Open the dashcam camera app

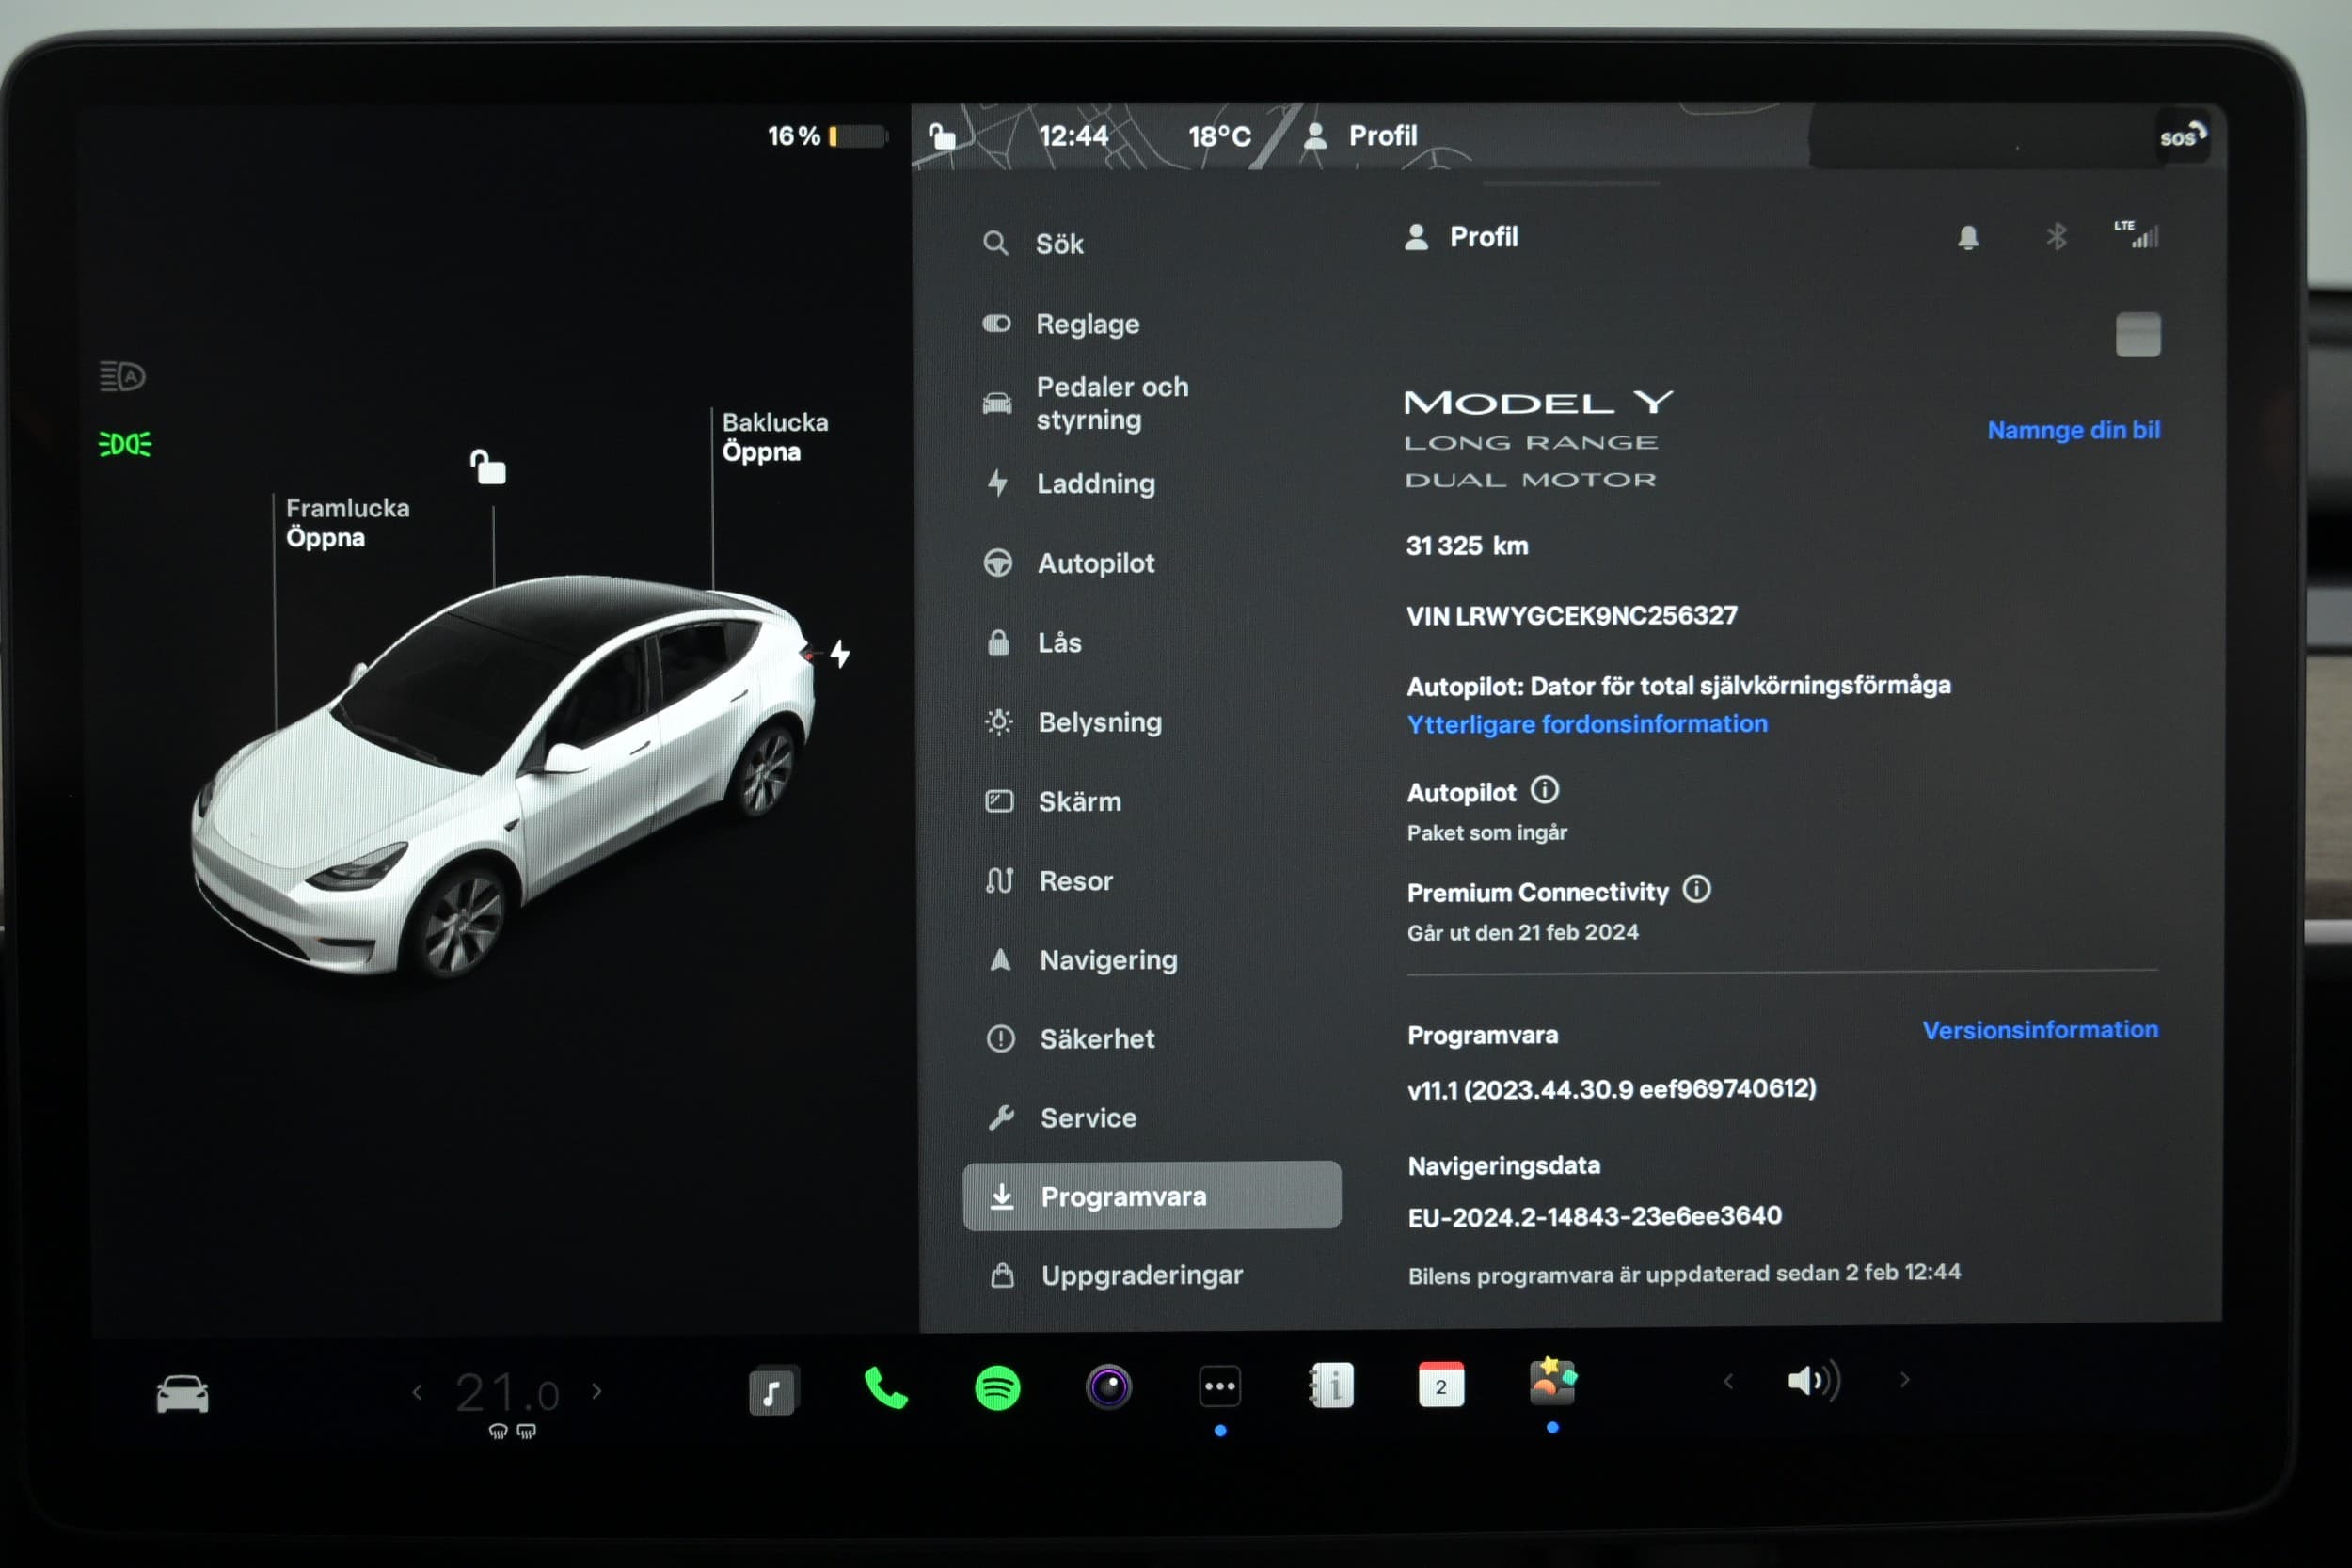(x=1108, y=1387)
